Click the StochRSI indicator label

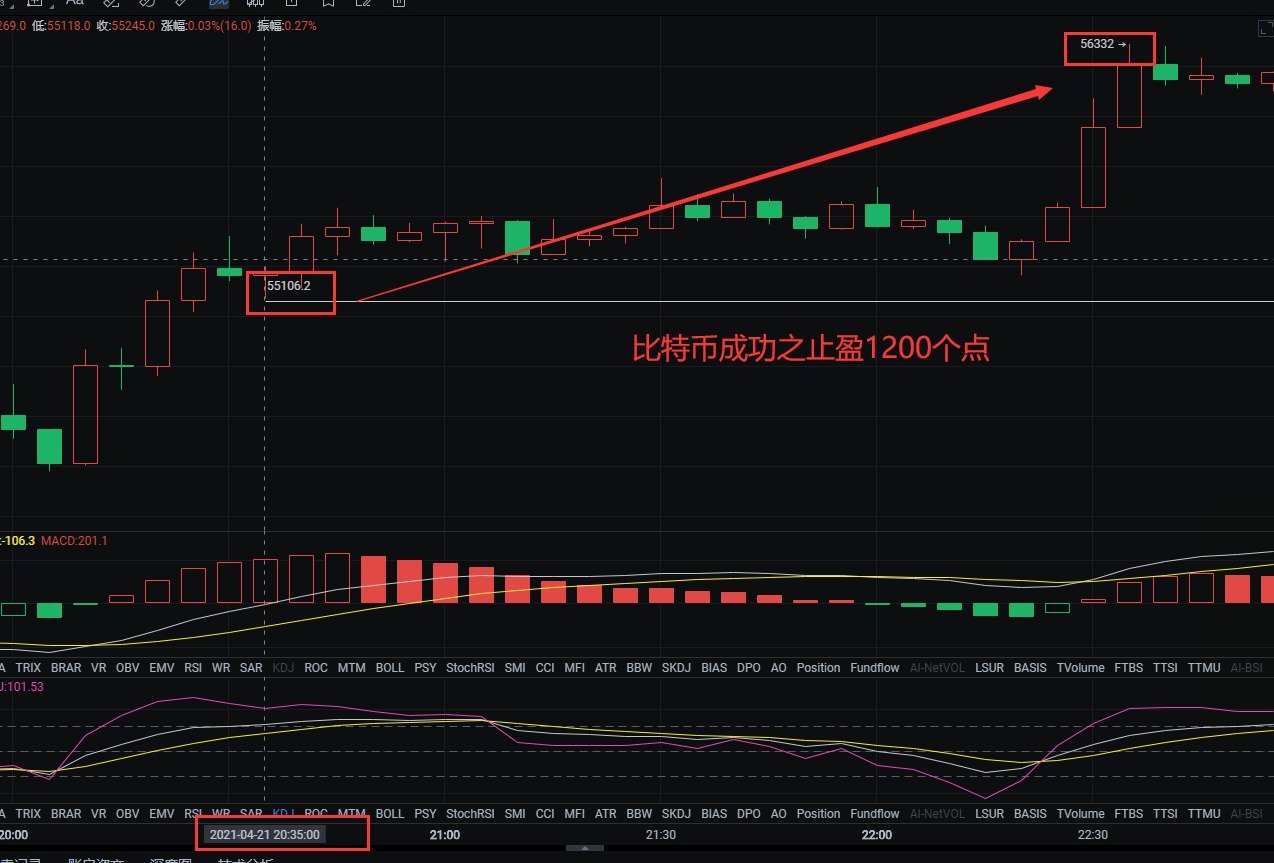[470, 667]
